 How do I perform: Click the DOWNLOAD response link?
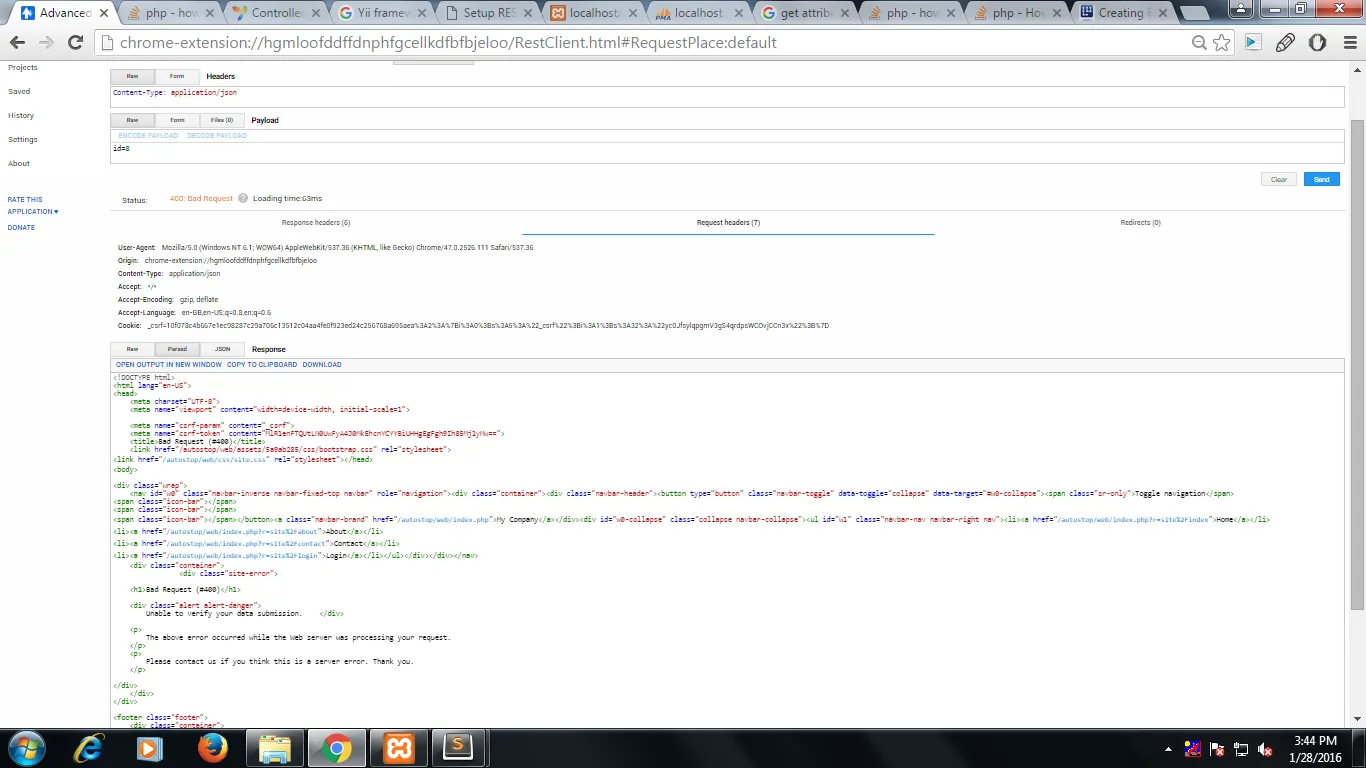click(322, 364)
